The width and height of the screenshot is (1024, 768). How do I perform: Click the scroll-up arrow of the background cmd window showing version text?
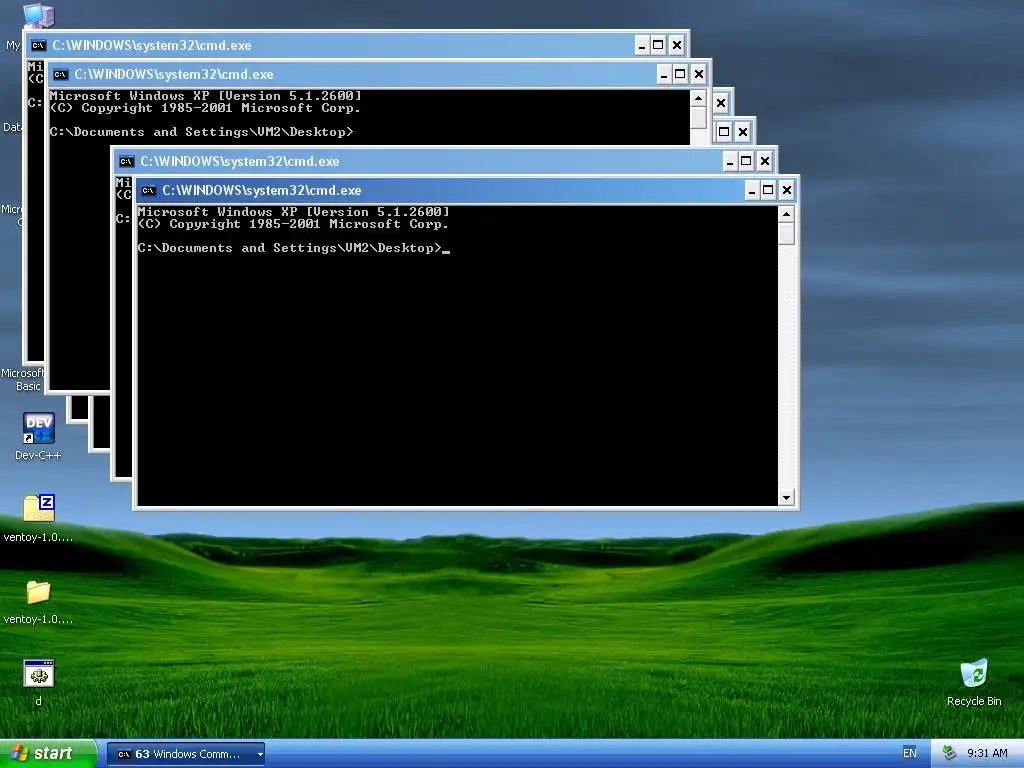pos(698,99)
